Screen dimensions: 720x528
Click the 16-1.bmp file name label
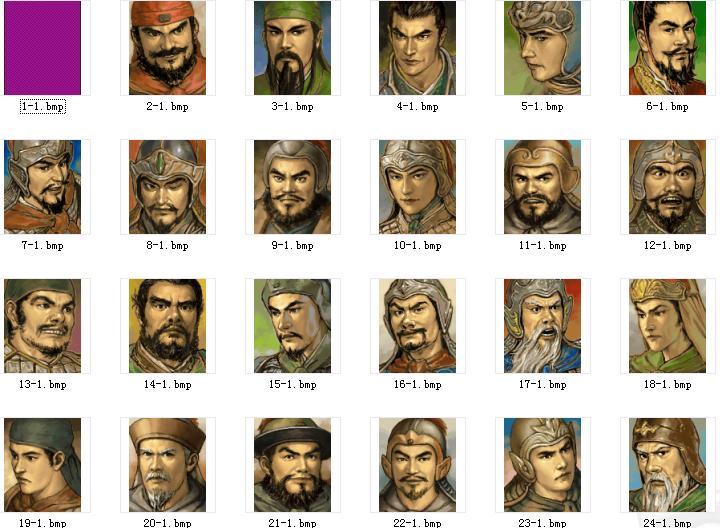[417, 385]
